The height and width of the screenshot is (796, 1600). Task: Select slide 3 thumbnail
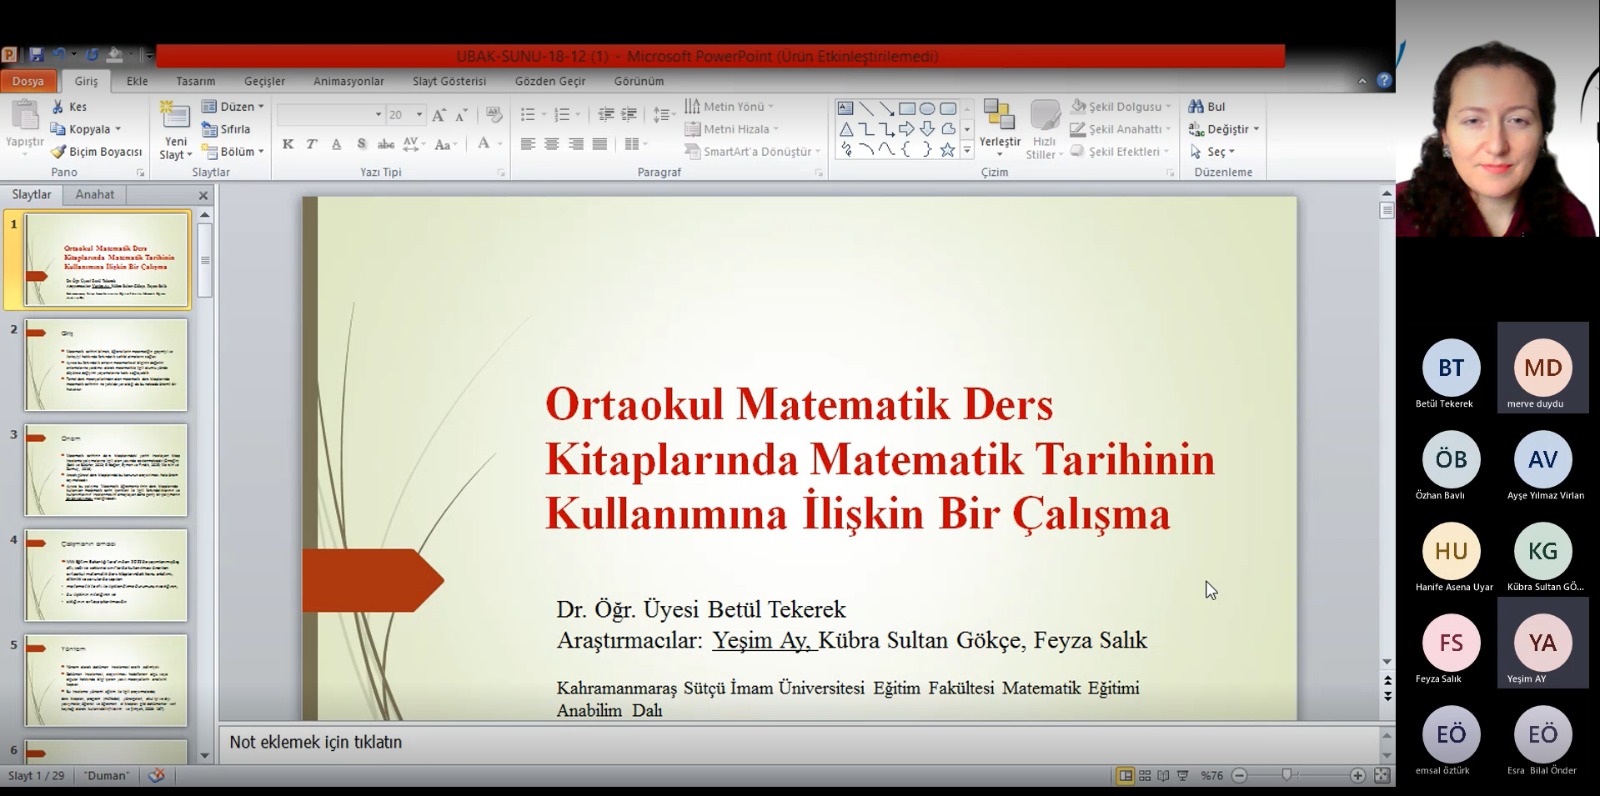tap(106, 469)
